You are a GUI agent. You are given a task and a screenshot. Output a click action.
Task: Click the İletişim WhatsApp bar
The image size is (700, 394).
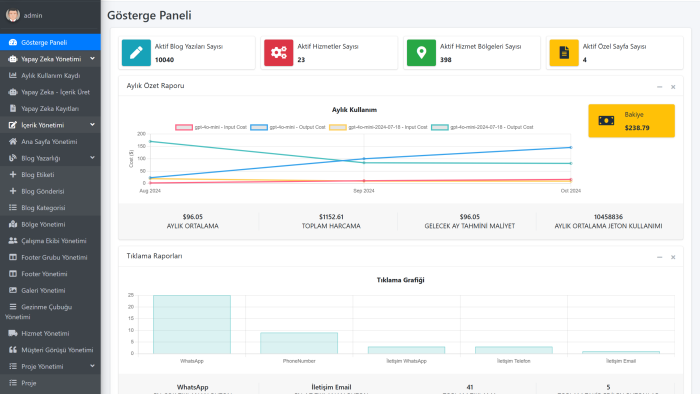(x=406, y=350)
